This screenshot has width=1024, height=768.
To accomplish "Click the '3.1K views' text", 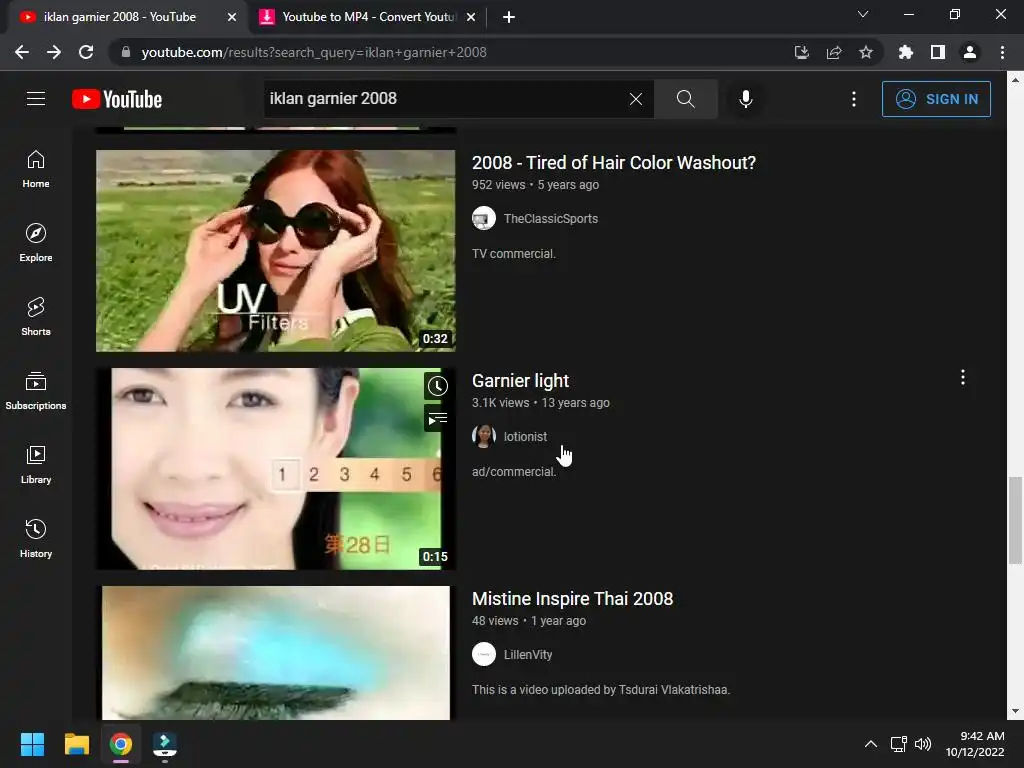I will (500, 403).
